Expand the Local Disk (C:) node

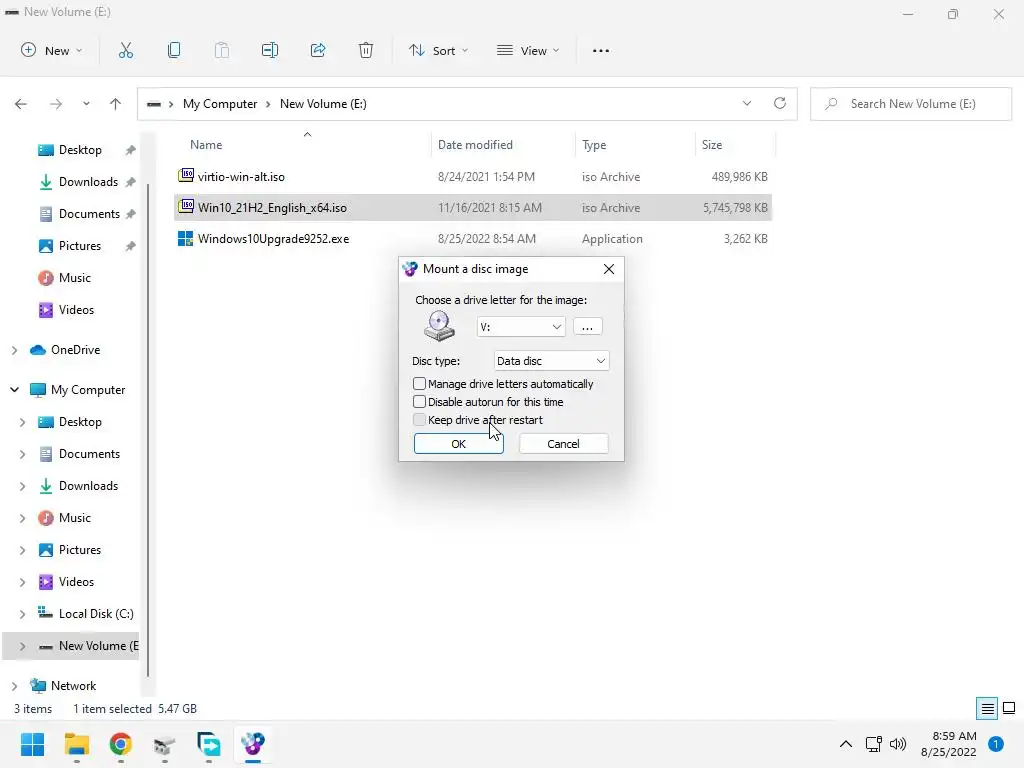pos(22,614)
